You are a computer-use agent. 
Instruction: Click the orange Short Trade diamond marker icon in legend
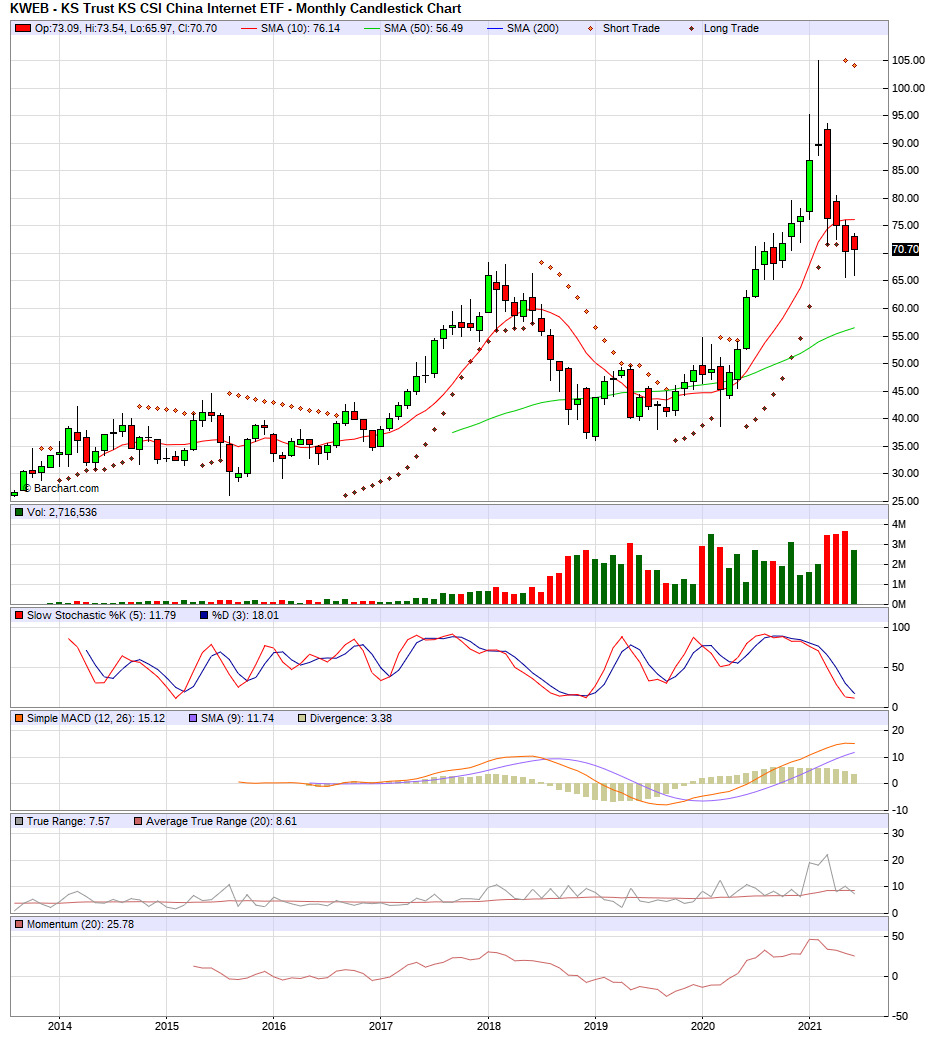[x=590, y=28]
